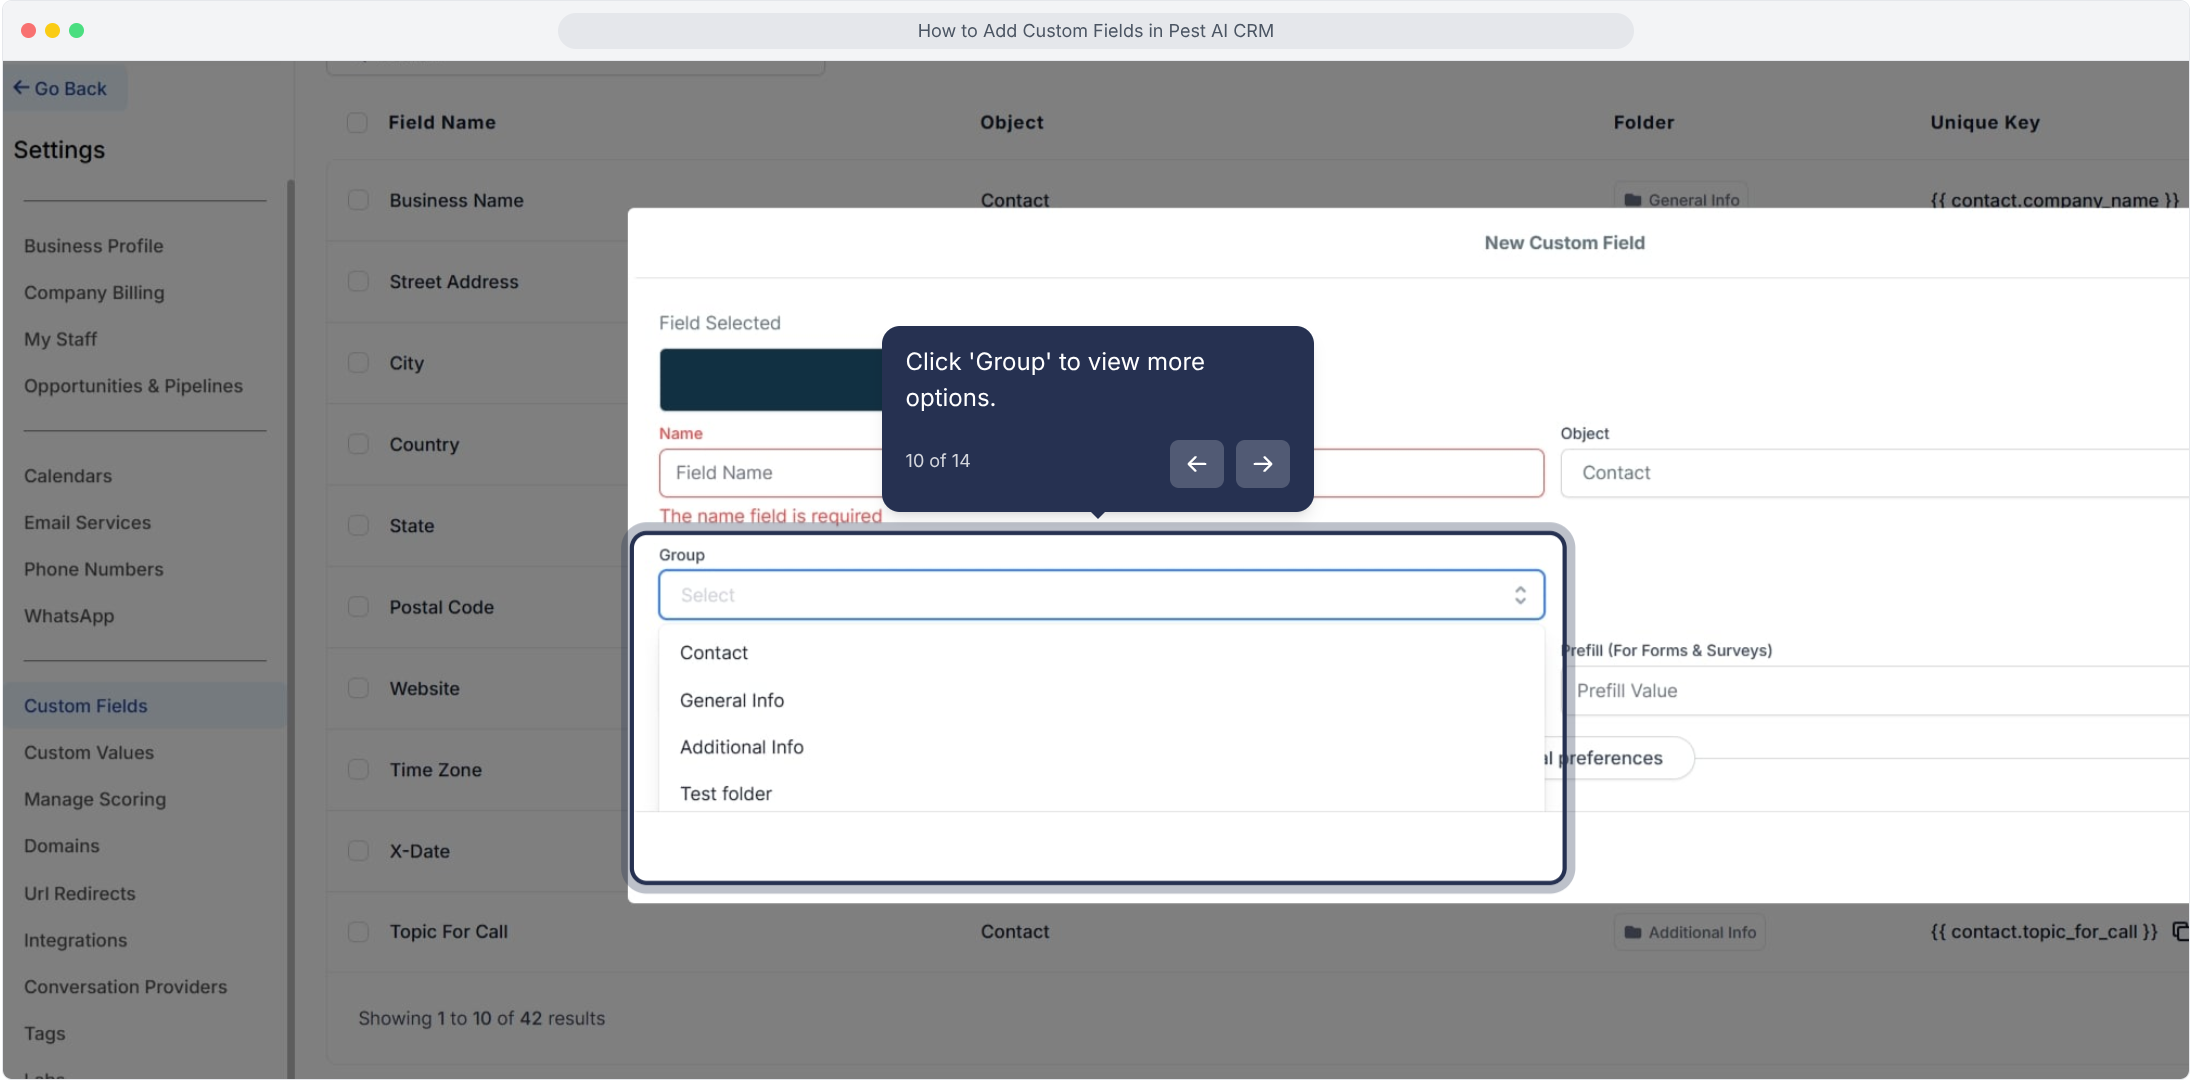Open Integrations settings

pyautogui.click(x=76, y=940)
